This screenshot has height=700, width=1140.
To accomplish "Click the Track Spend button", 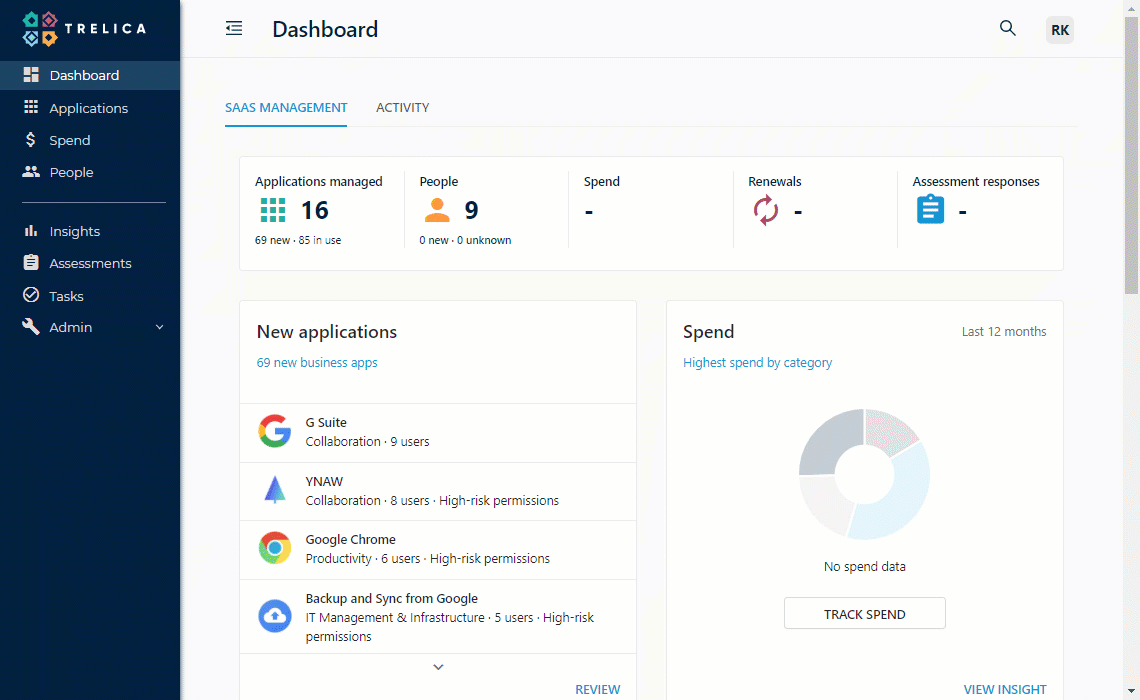I will [x=864, y=613].
